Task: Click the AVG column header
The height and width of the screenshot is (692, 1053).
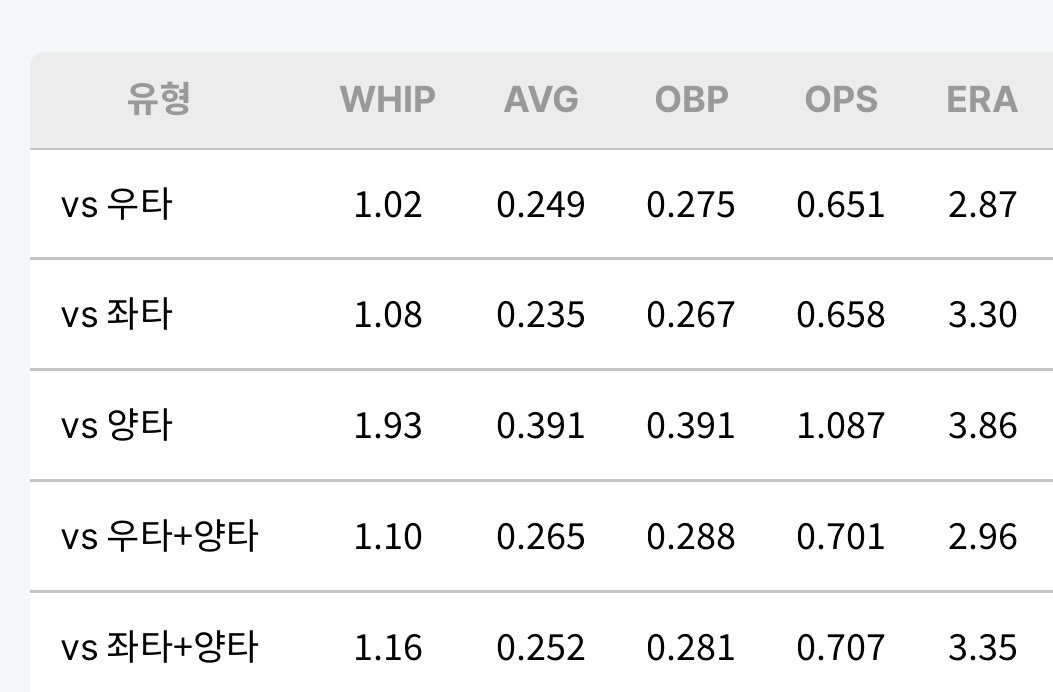Action: point(541,99)
